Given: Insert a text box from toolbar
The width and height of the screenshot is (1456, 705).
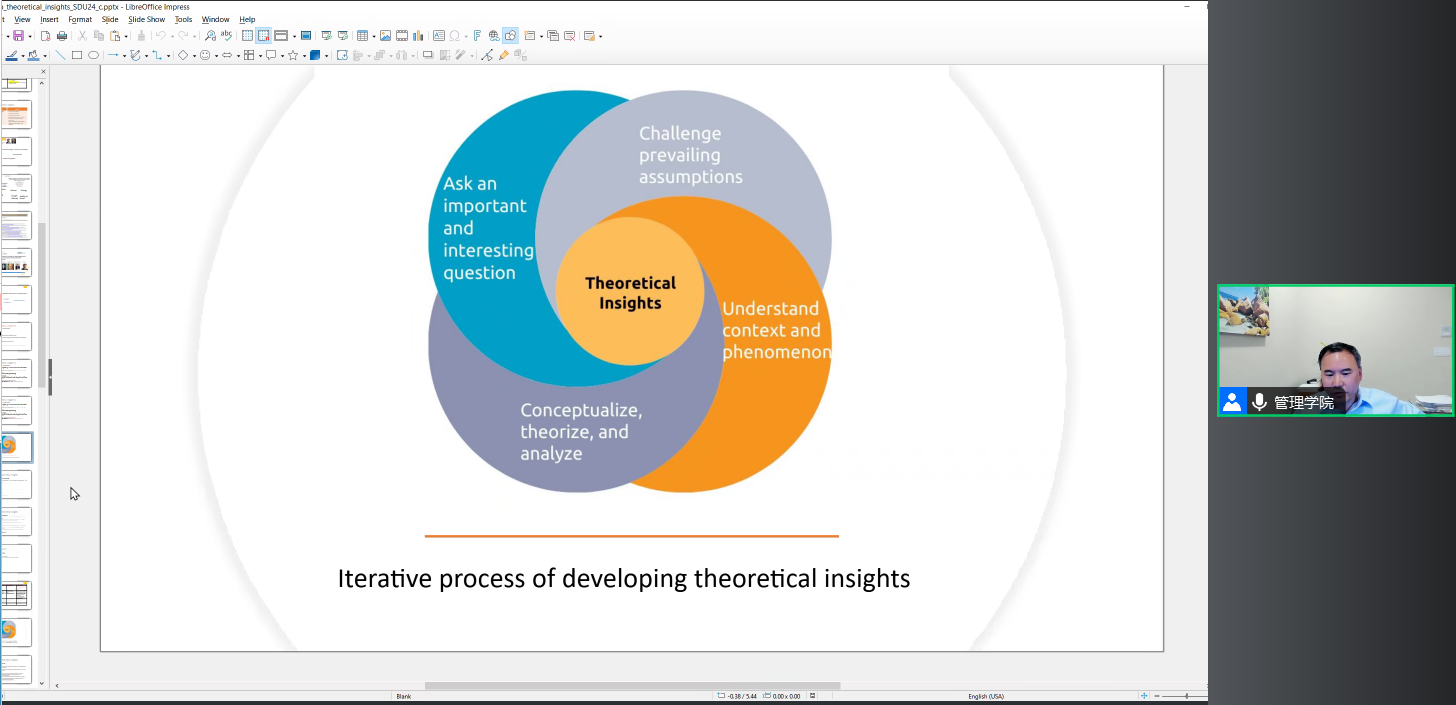Looking at the screenshot, I should pos(438,36).
